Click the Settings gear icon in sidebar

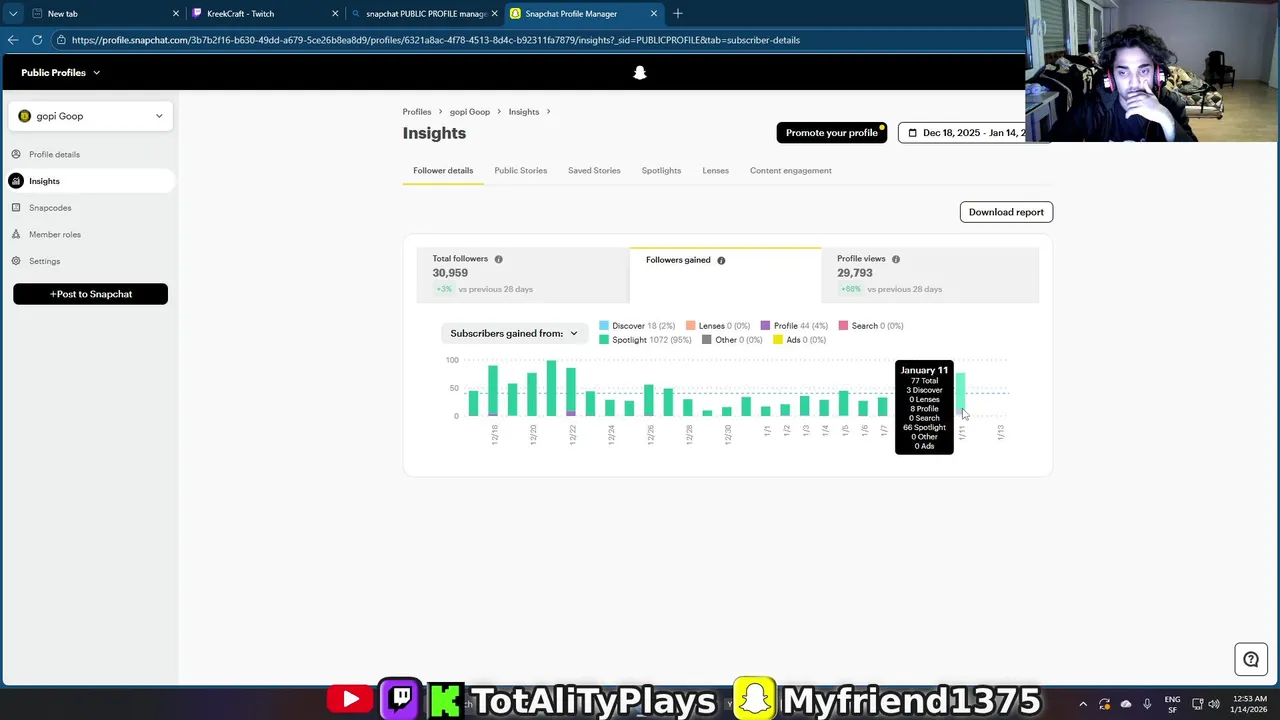tap(16, 261)
